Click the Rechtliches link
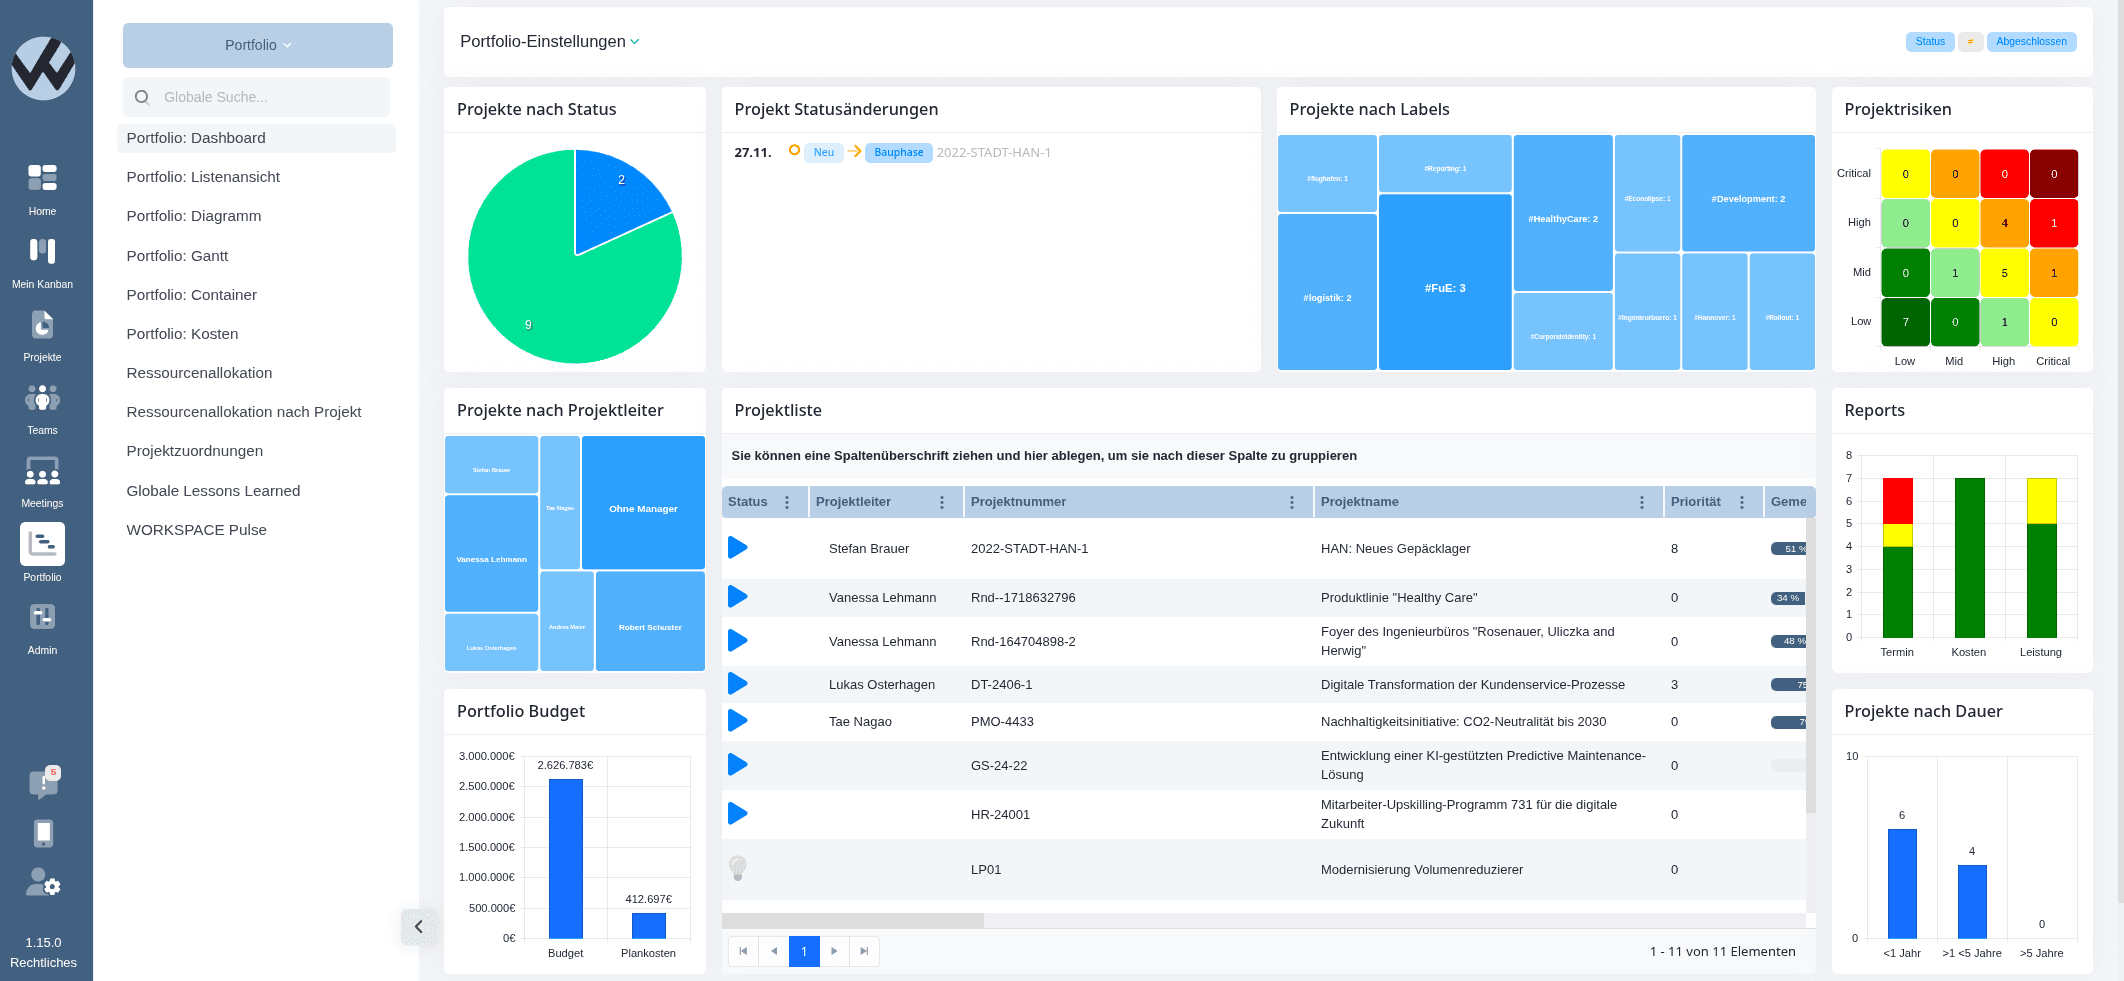 pyautogui.click(x=43, y=963)
